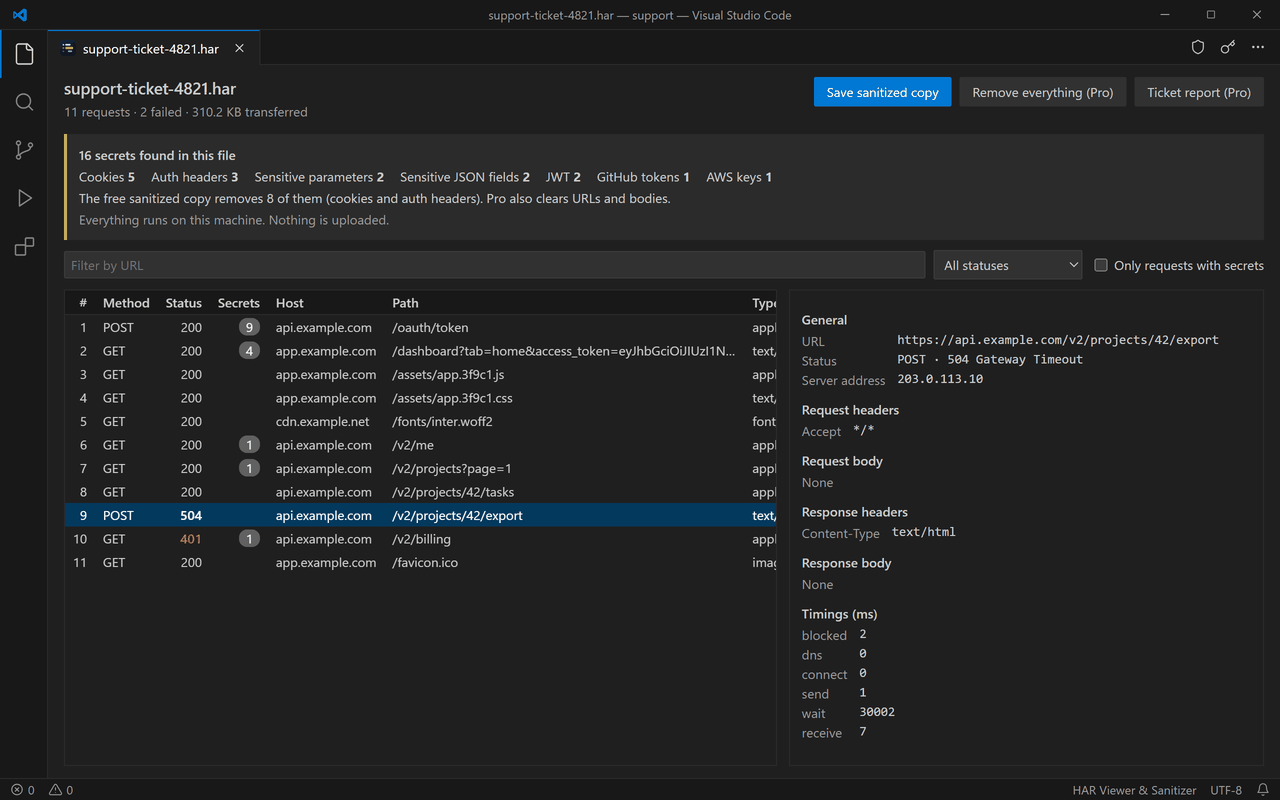Click the Path column header
The height and width of the screenshot is (800, 1280).
click(x=405, y=303)
